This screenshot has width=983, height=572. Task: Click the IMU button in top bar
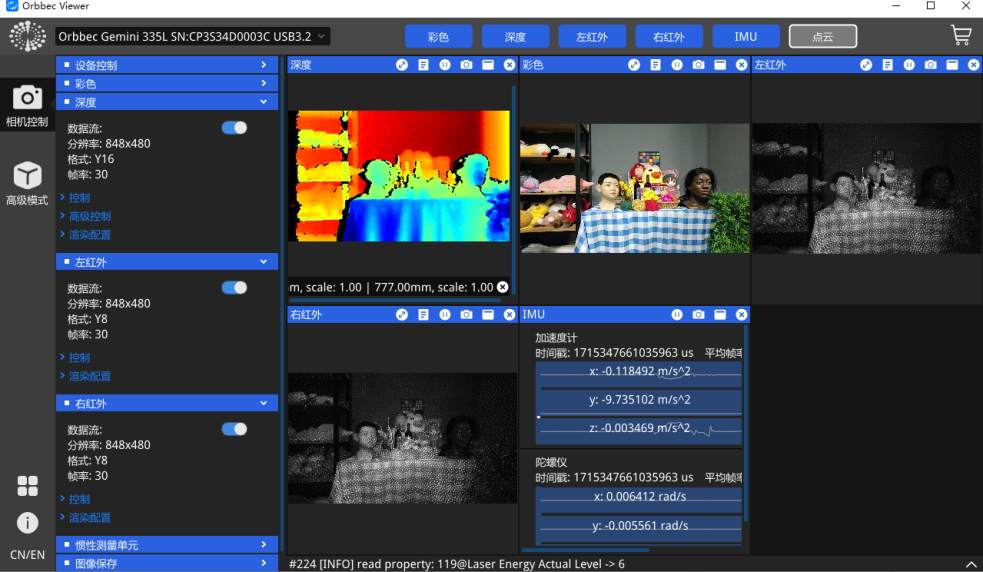point(745,37)
